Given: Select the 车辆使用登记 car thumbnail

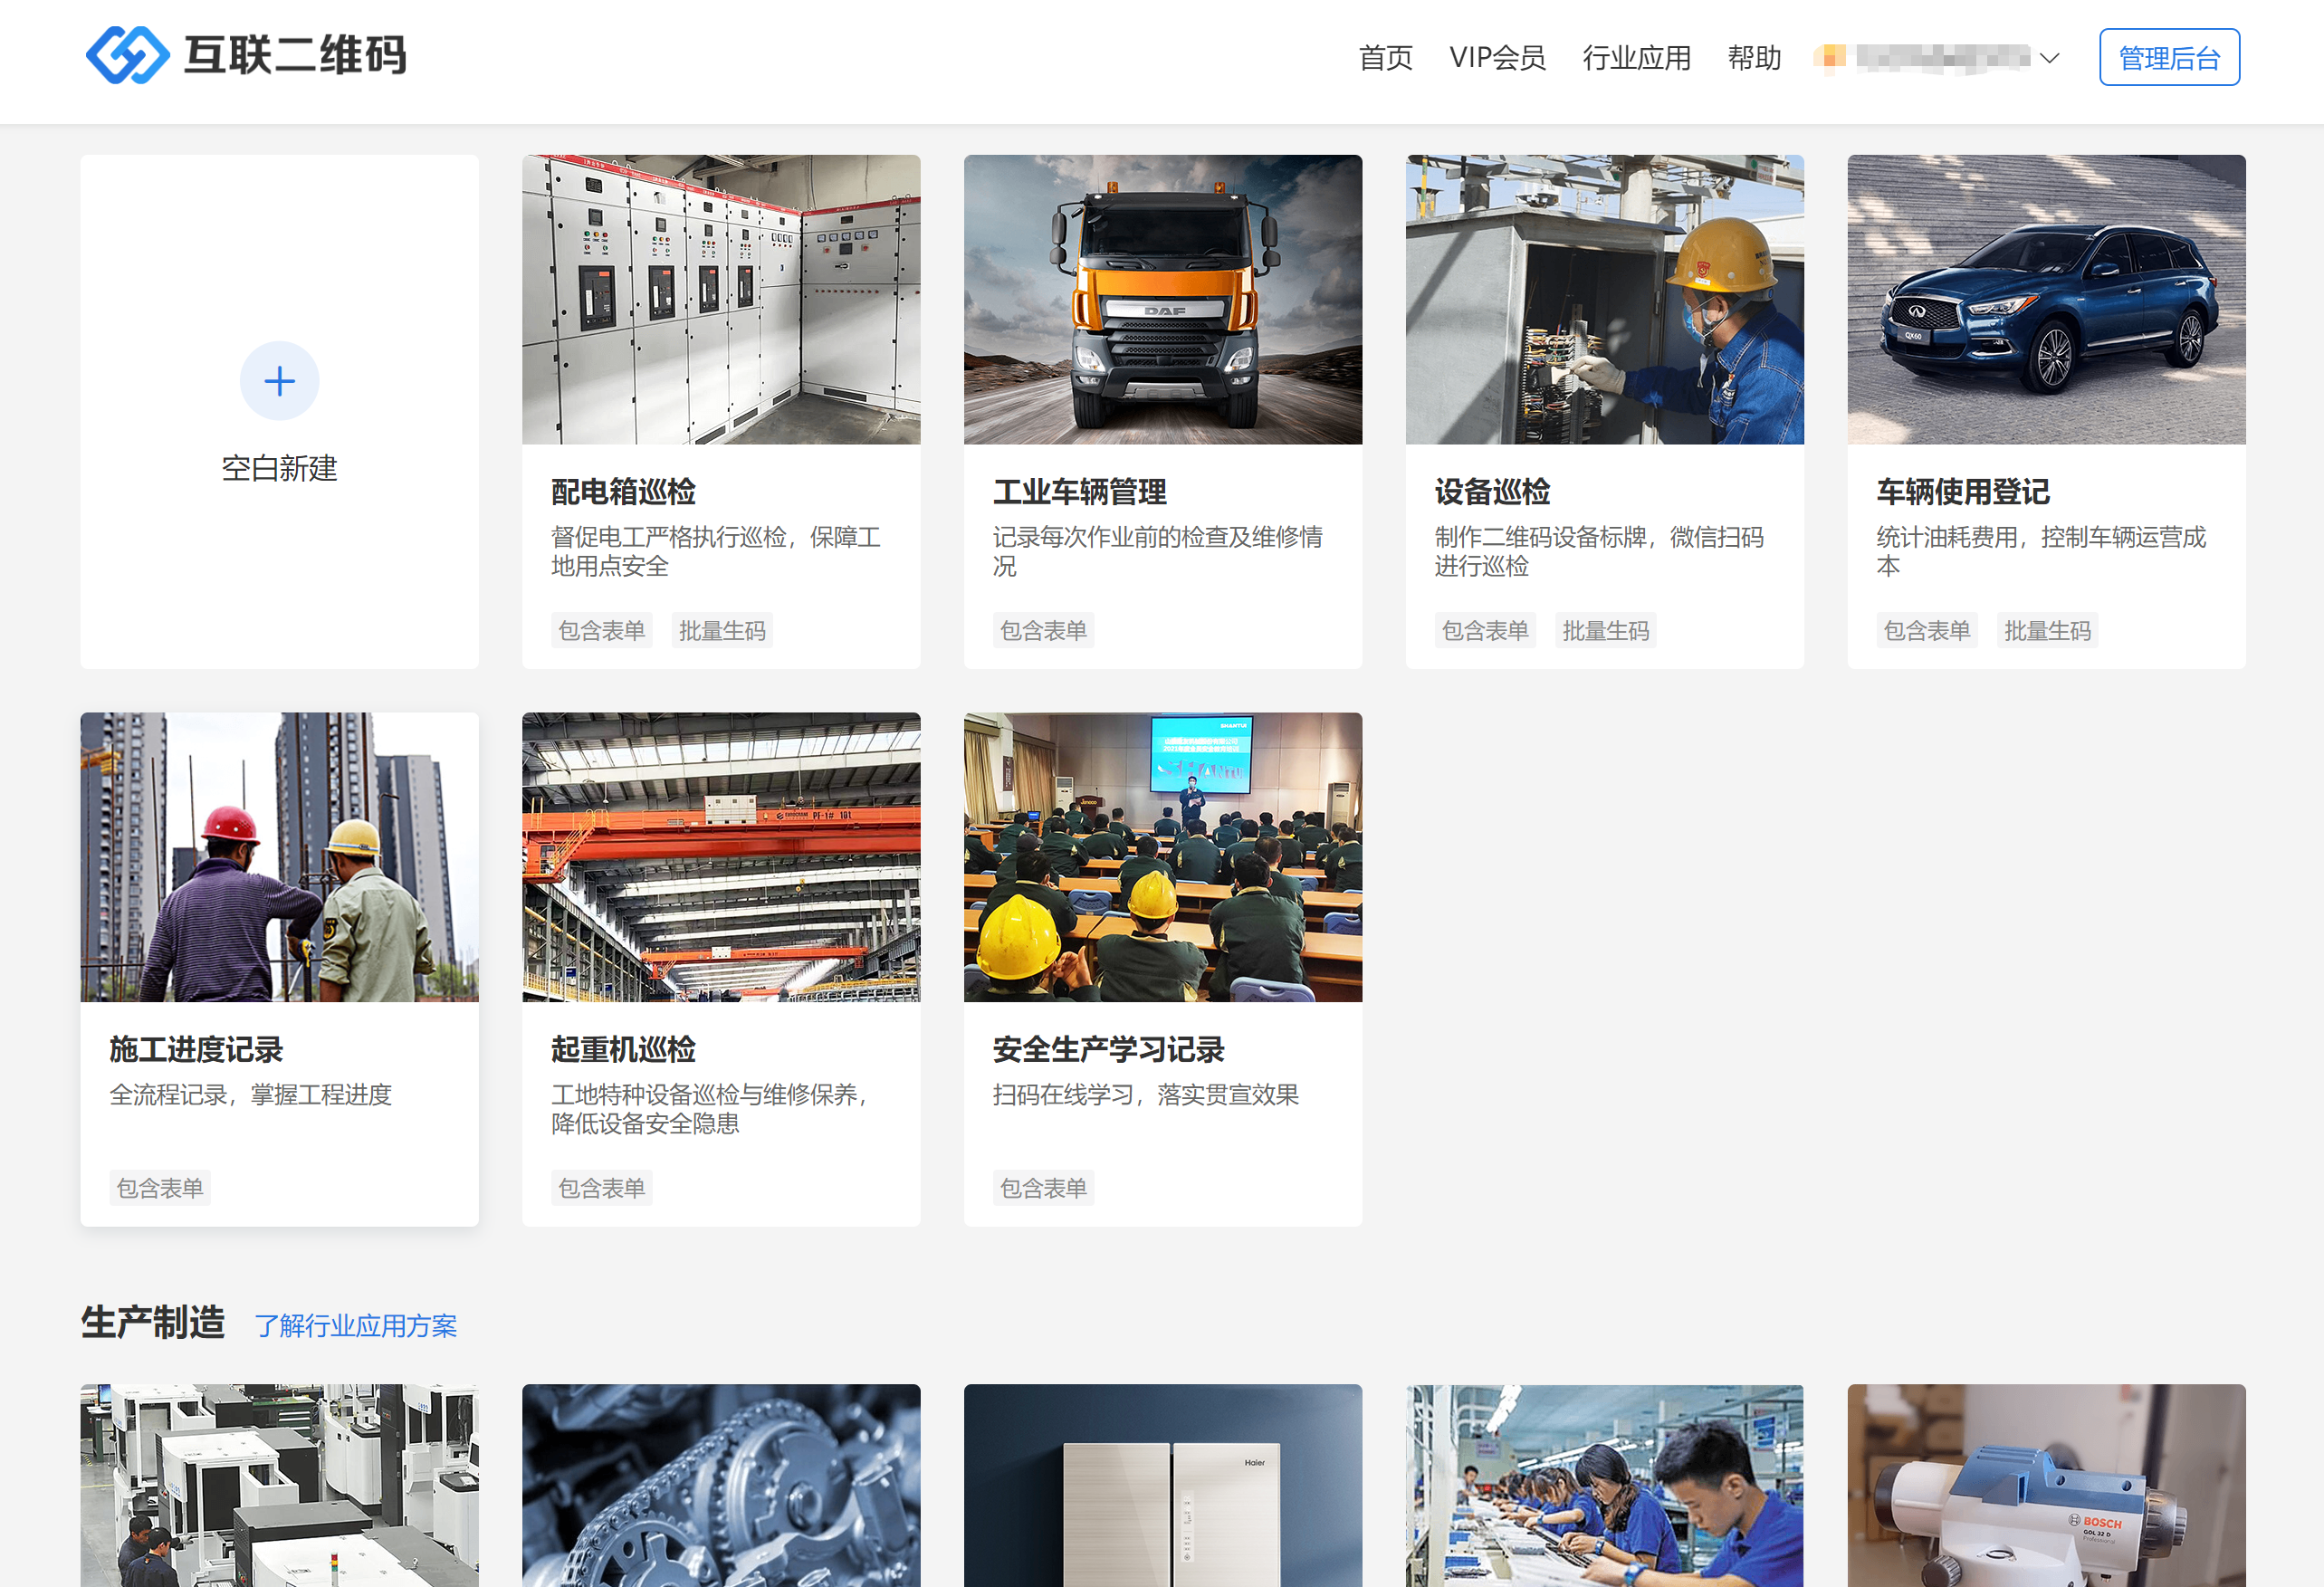Looking at the screenshot, I should 2045,299.
